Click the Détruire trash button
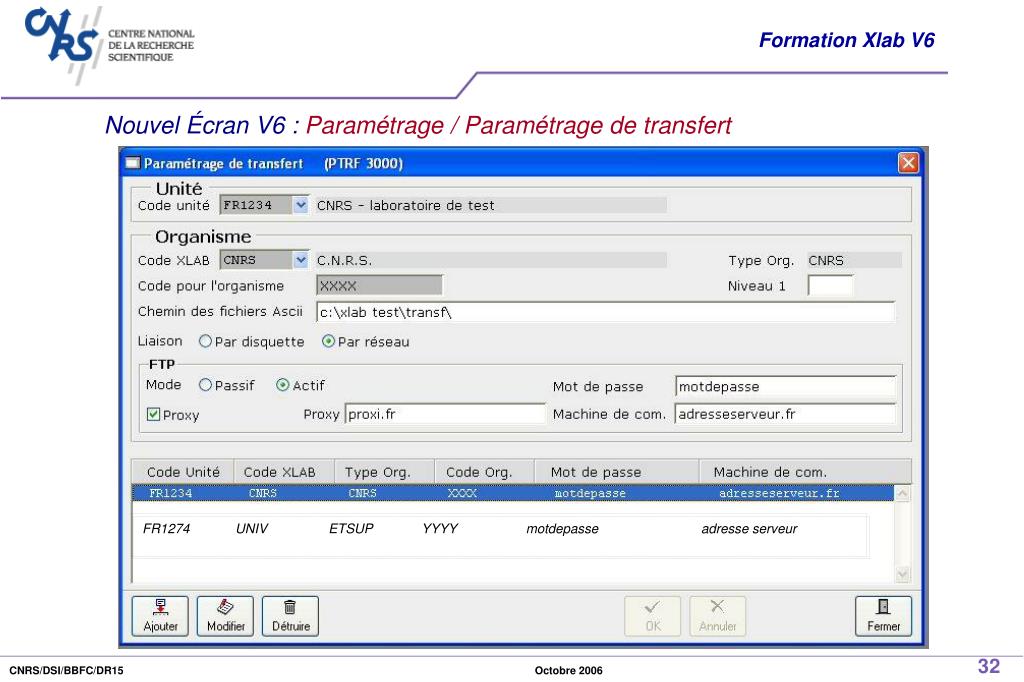The width and height of the screenshot is (1024, 682). 291,615
